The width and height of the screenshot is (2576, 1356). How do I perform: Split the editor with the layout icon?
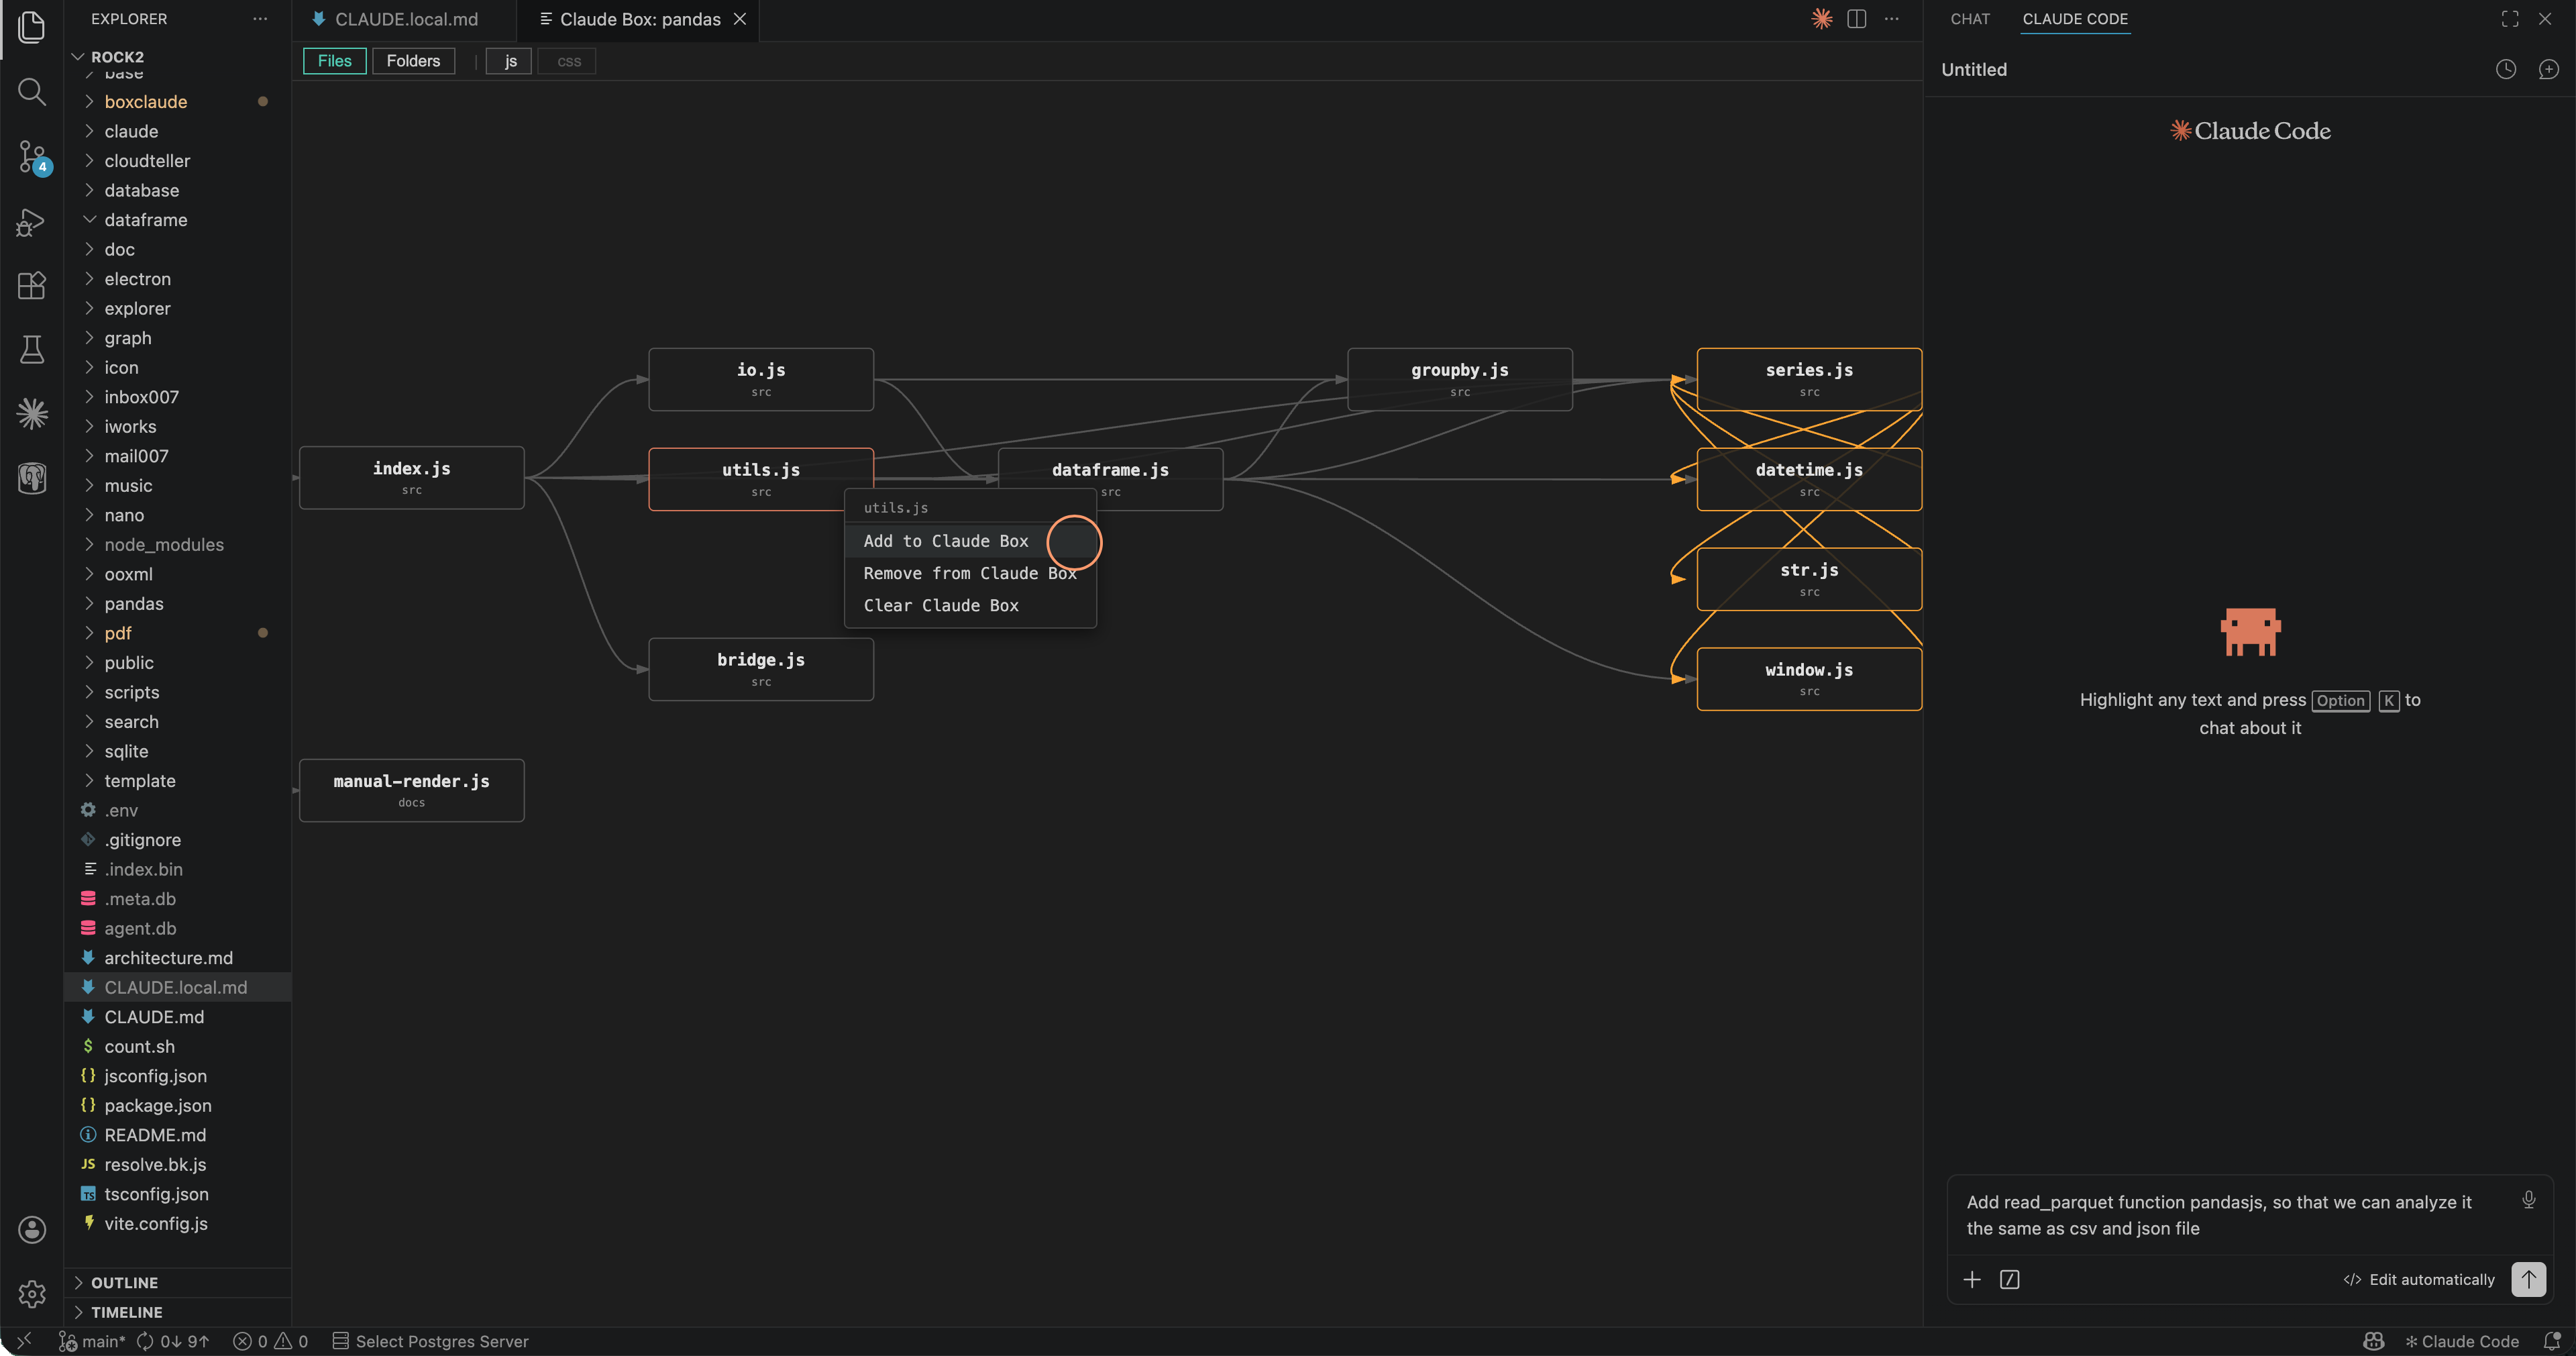point(1857,19)
